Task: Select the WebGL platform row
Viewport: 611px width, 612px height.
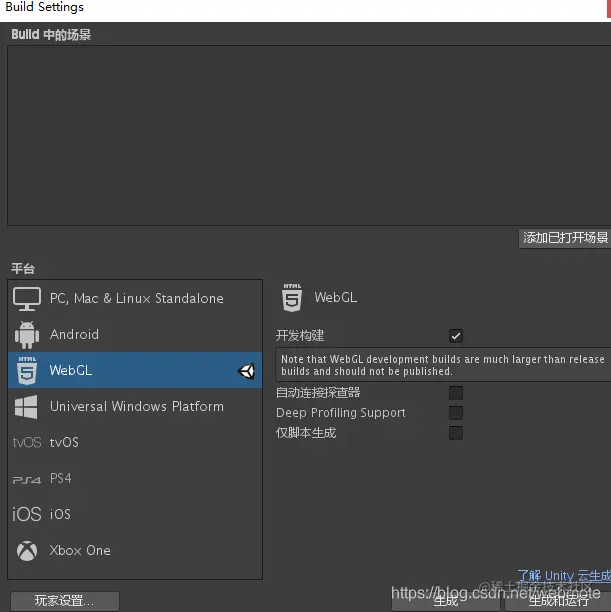Action: click(135, 370)
